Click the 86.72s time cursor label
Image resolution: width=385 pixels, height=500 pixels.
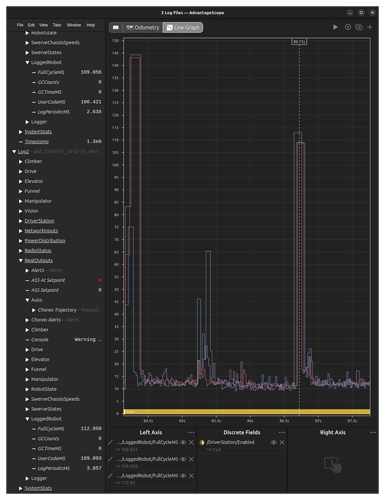tap(299, 42)
